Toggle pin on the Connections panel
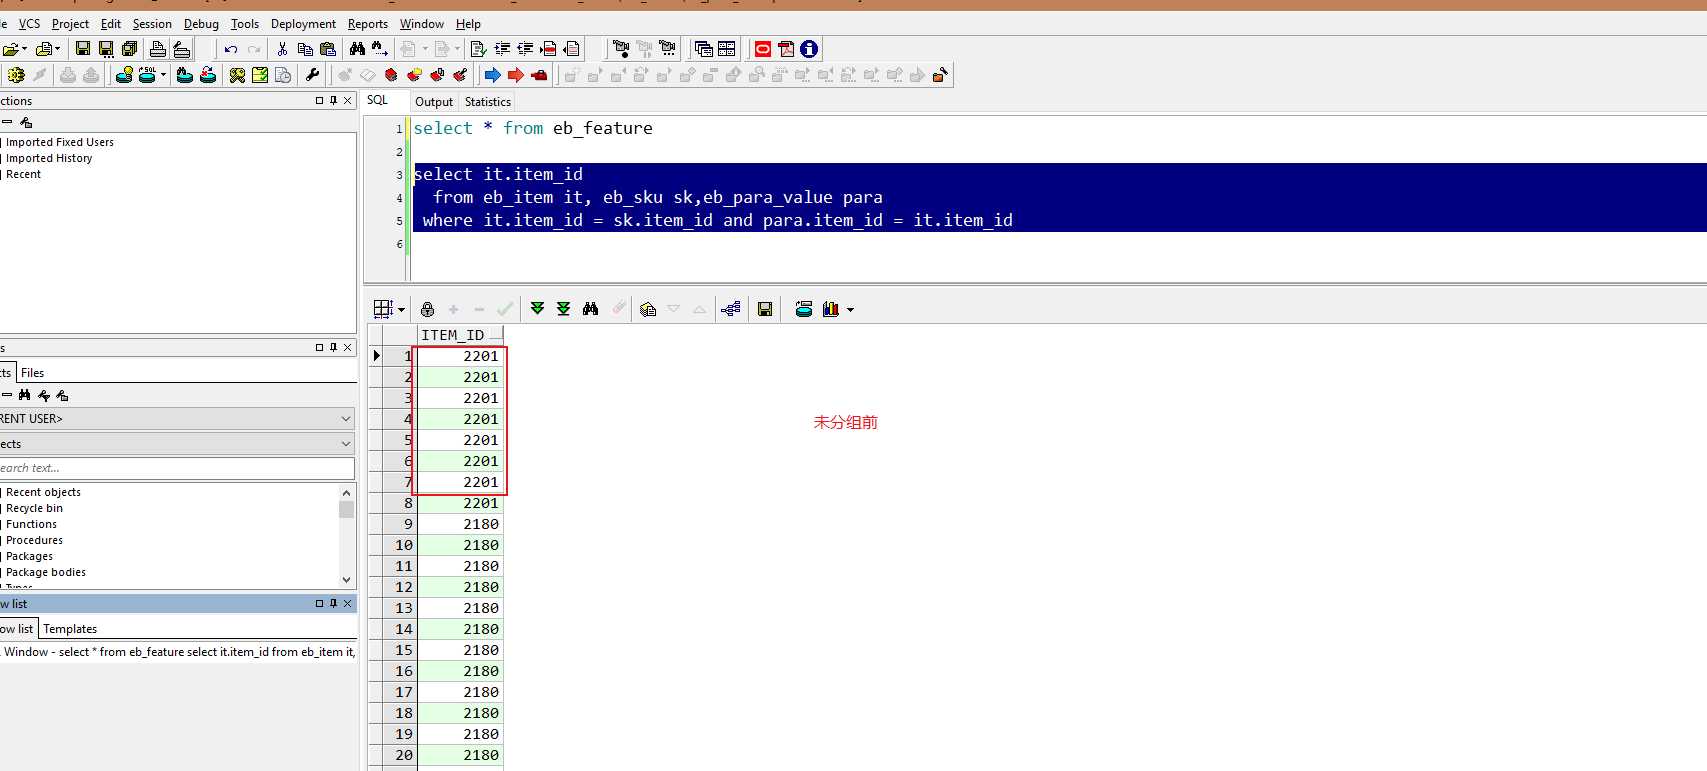The image size is (1707, 771). 333,100
